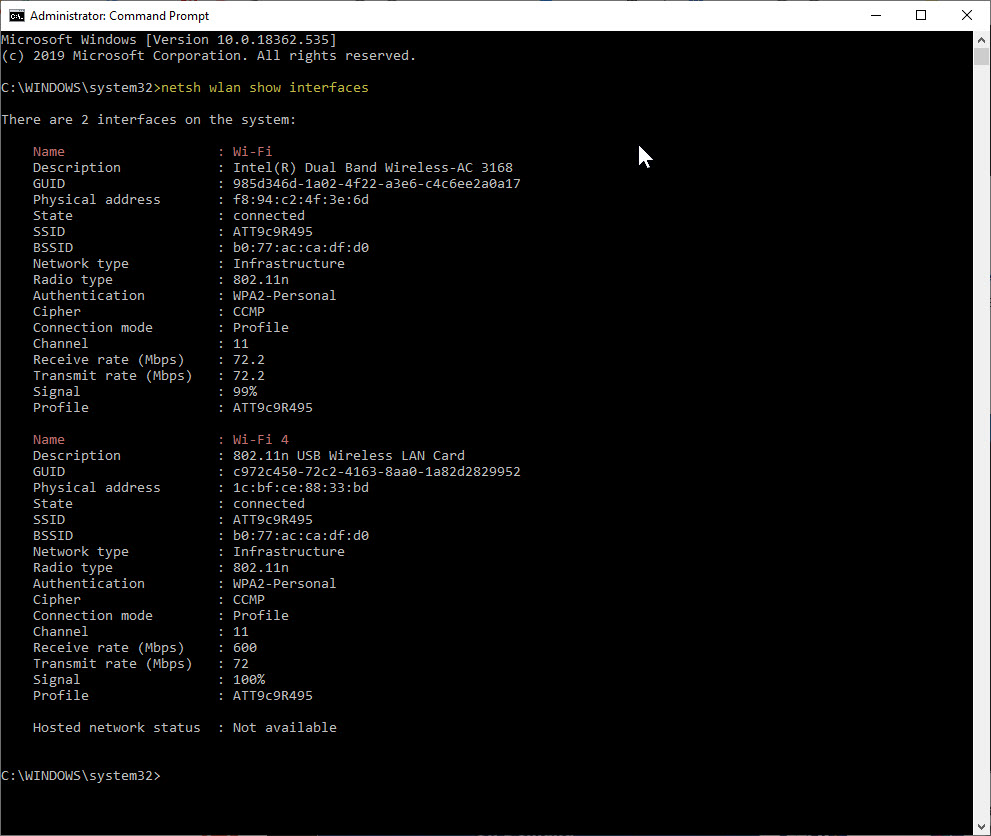This screenshot has height=836, width=991.
Task: Click the physical address 1c:bf:ce:88:33:bd
Action: 300,488
